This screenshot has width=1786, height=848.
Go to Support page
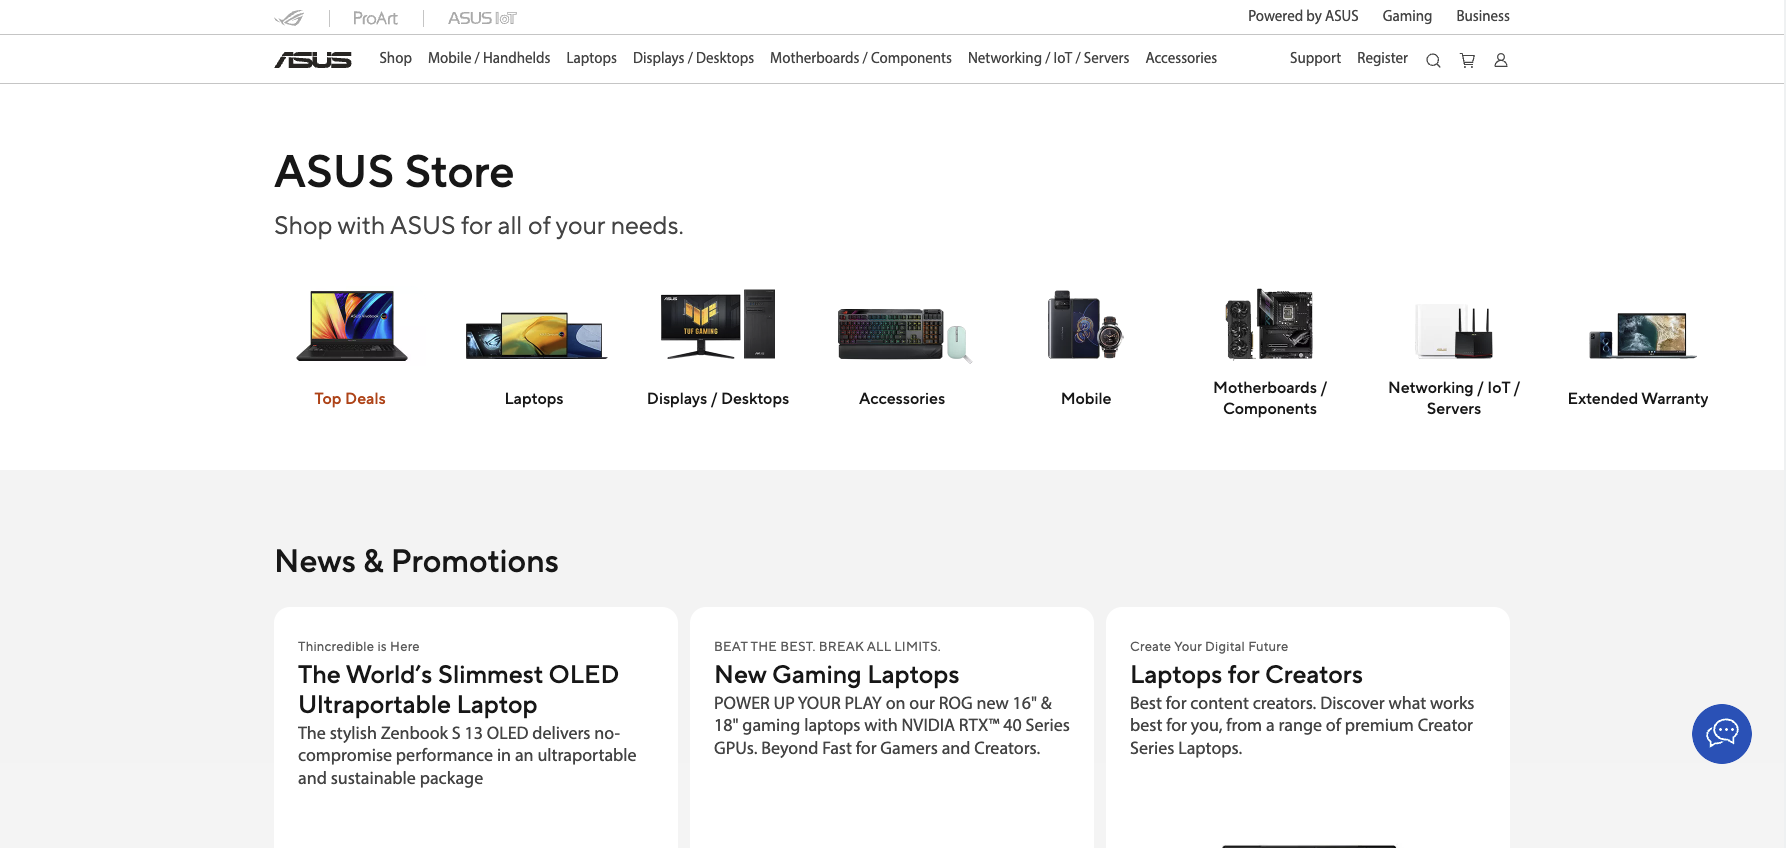[x=1315, y=58]
